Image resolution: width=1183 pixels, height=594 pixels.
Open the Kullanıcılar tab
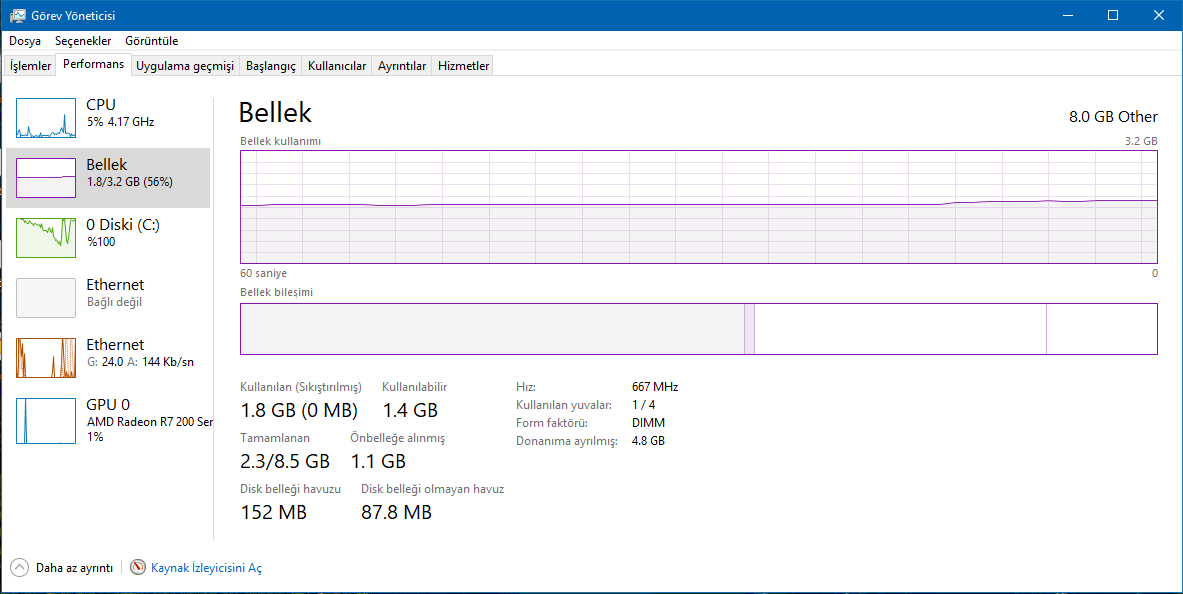(x=337, y=66)
